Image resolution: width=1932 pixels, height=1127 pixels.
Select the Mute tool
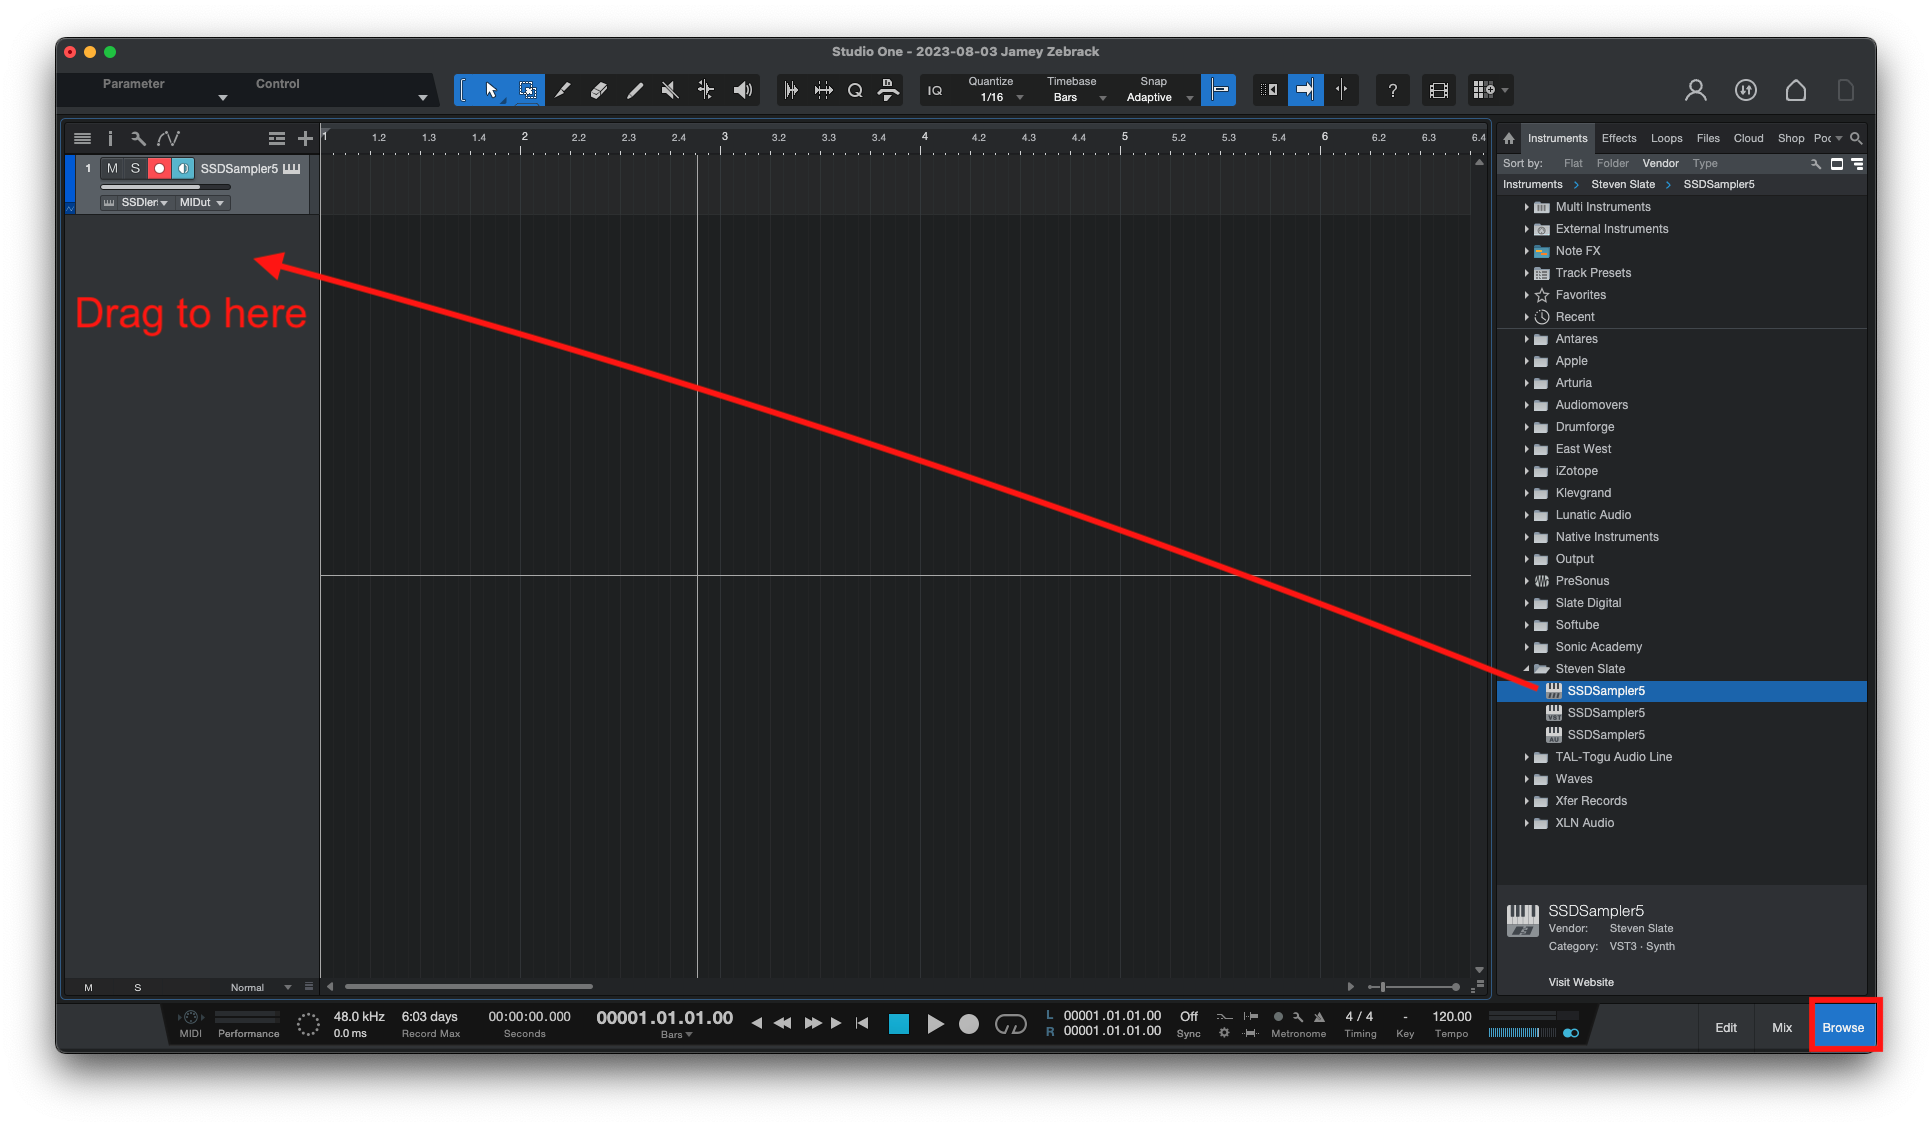(x=670, y=90)
